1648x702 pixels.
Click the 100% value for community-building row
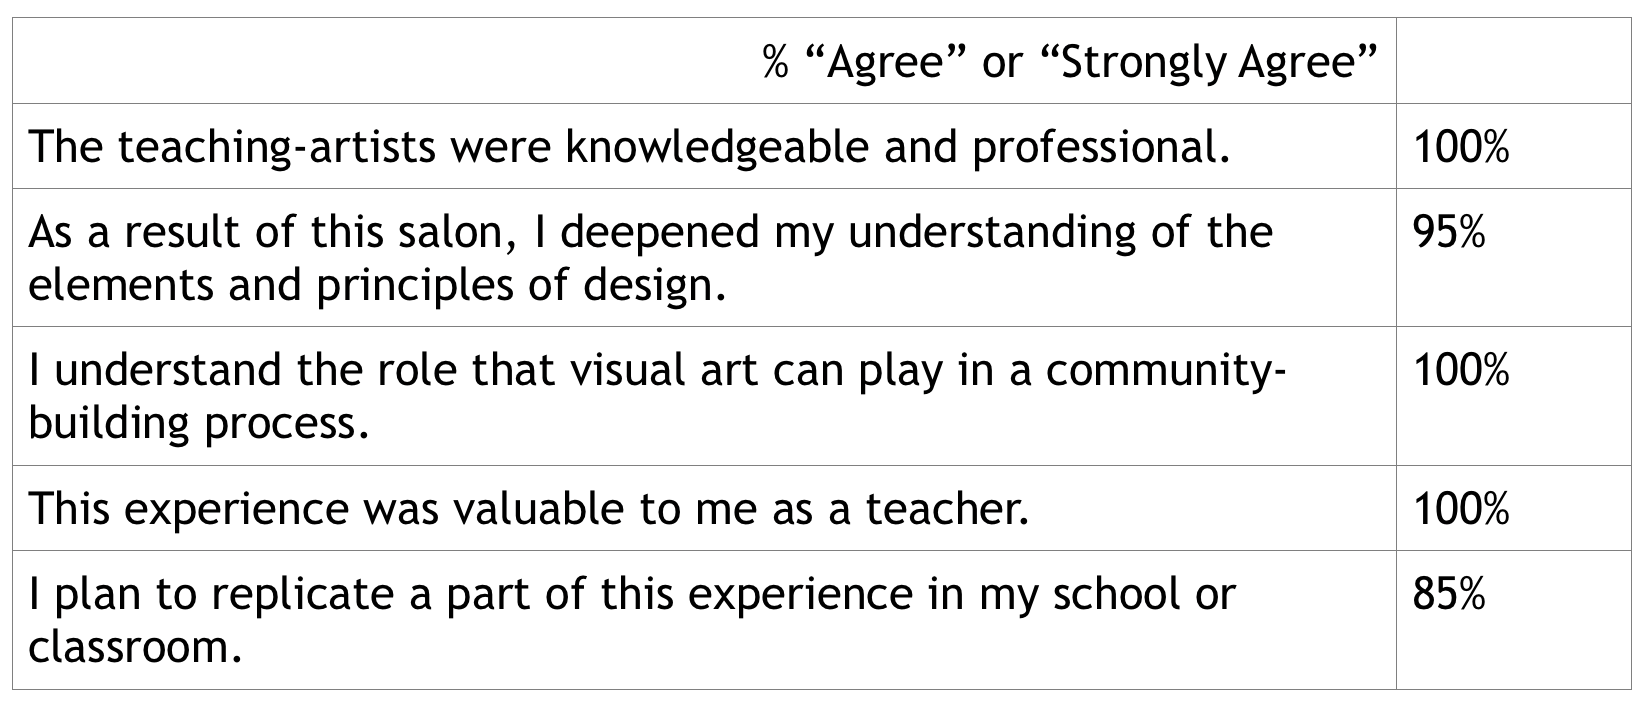tap(1461, 371)
